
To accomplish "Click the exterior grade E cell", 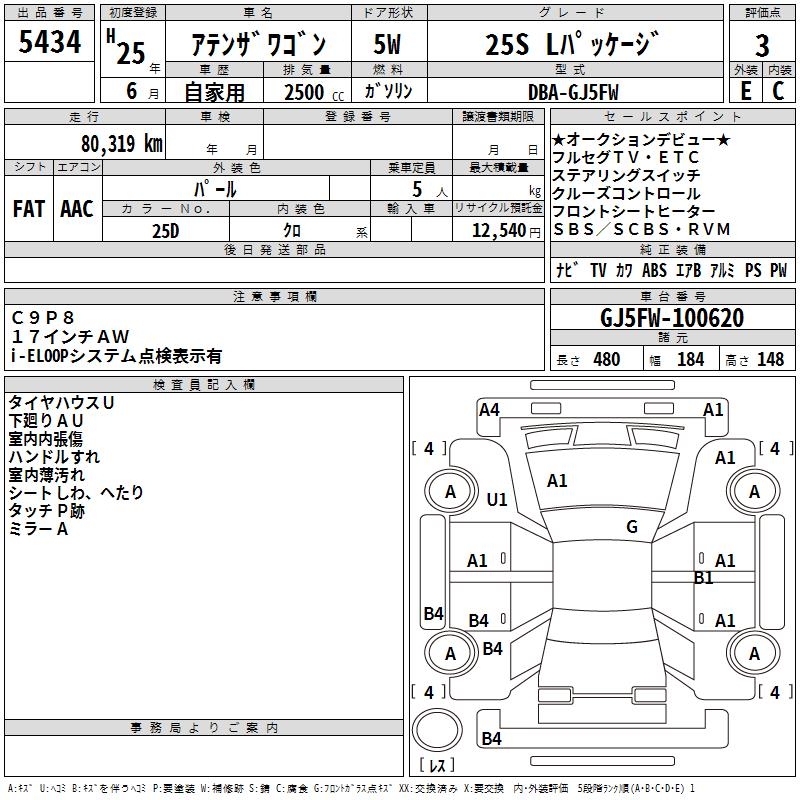I will coord(745,91).
